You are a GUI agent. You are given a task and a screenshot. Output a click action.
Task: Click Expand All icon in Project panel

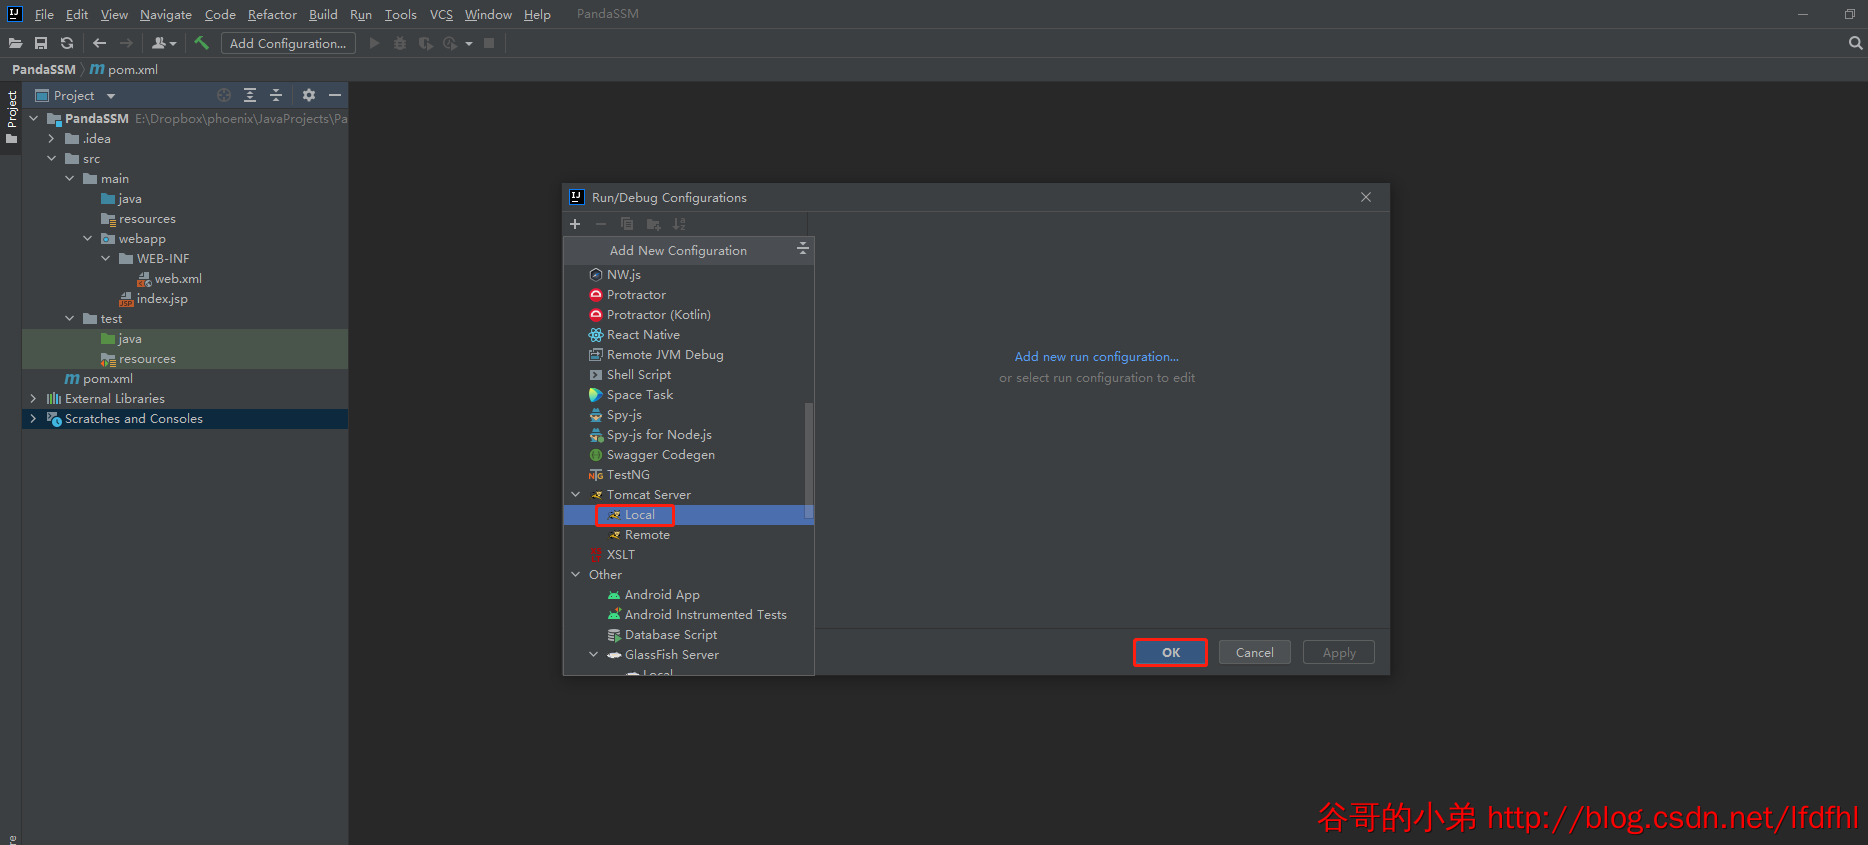coord(250,95)
